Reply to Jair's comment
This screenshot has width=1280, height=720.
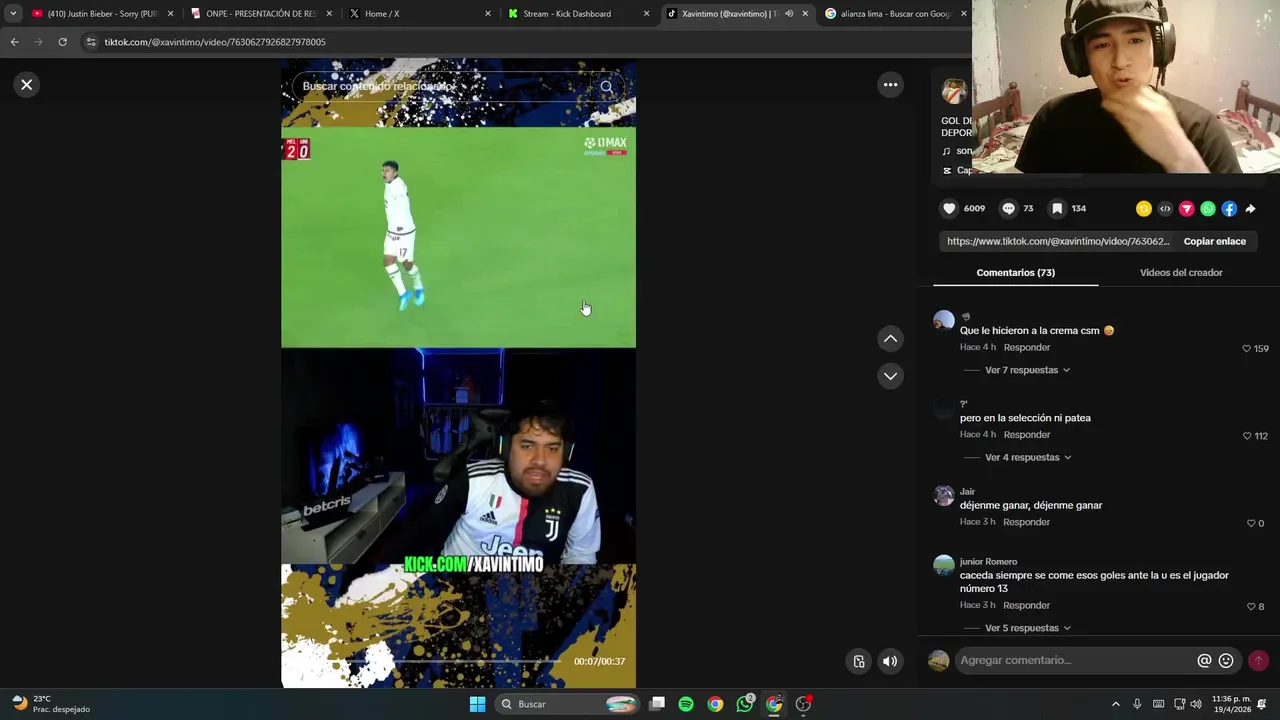point(1027,522)
